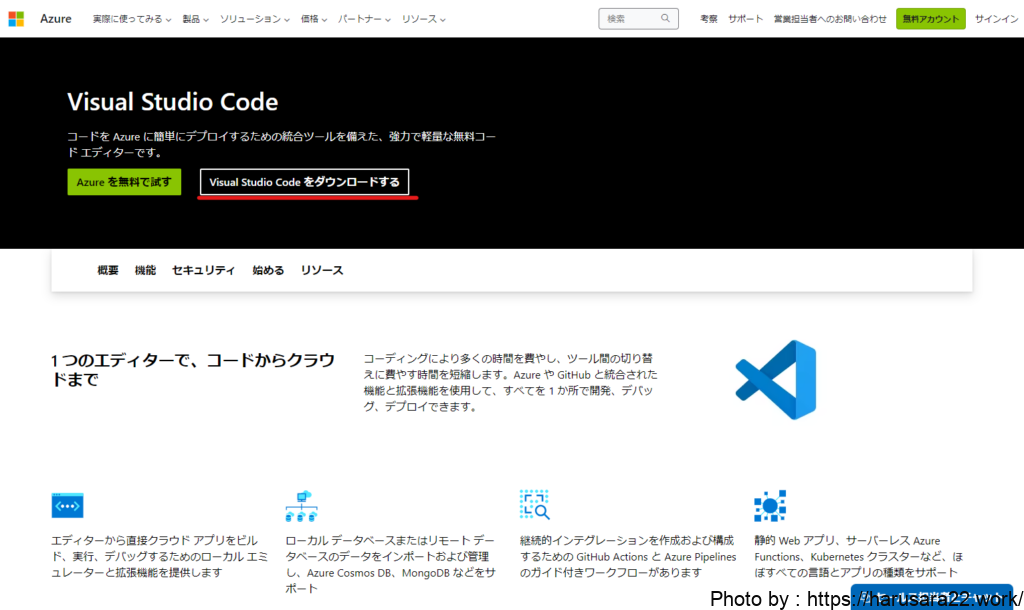
Task: Open the サインイン link
Action: (996, 19)
